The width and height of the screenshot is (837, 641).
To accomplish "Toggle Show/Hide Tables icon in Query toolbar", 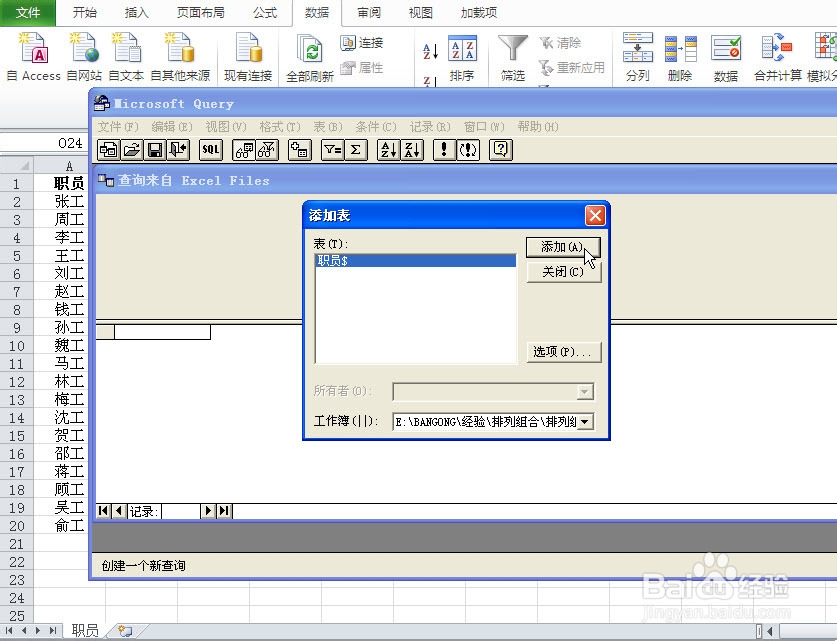I will tap(244, 150).
